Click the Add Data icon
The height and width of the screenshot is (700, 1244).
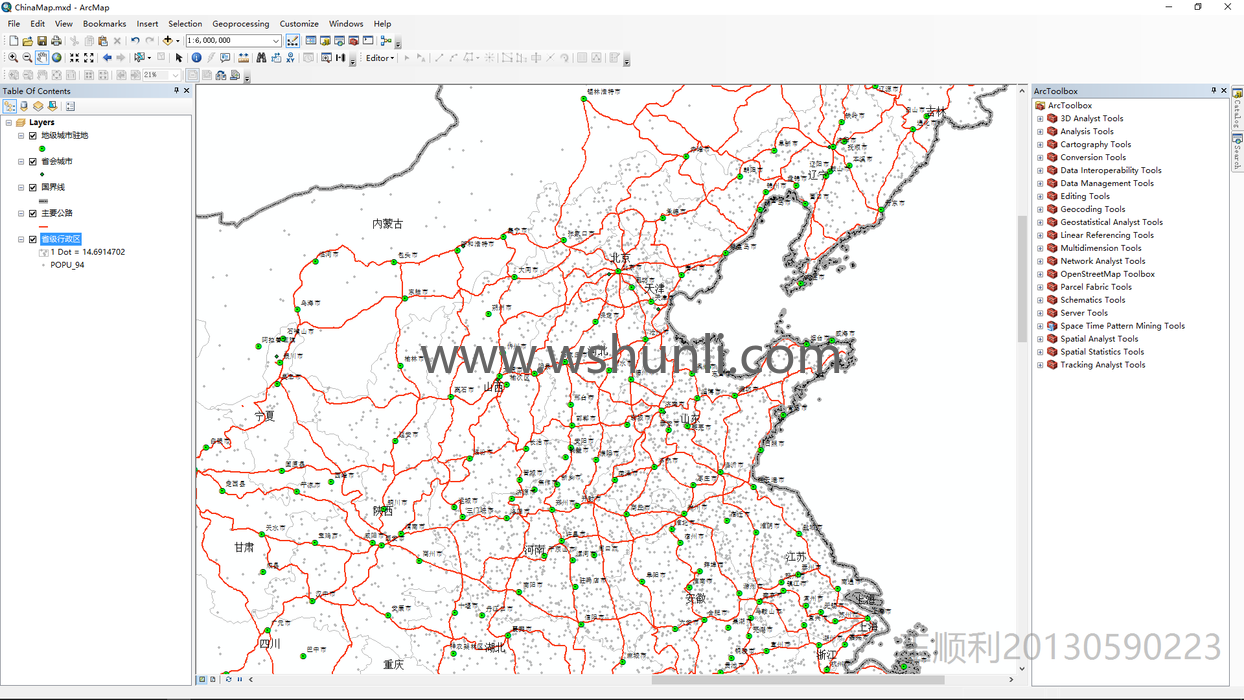click(167, 41)
